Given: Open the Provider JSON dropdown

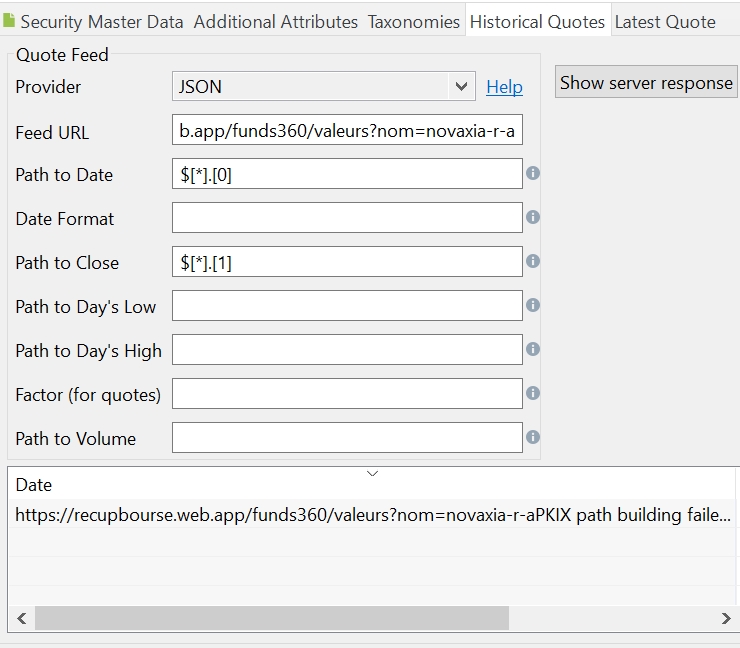Looking at the screenshot, I should click(323, 87).
